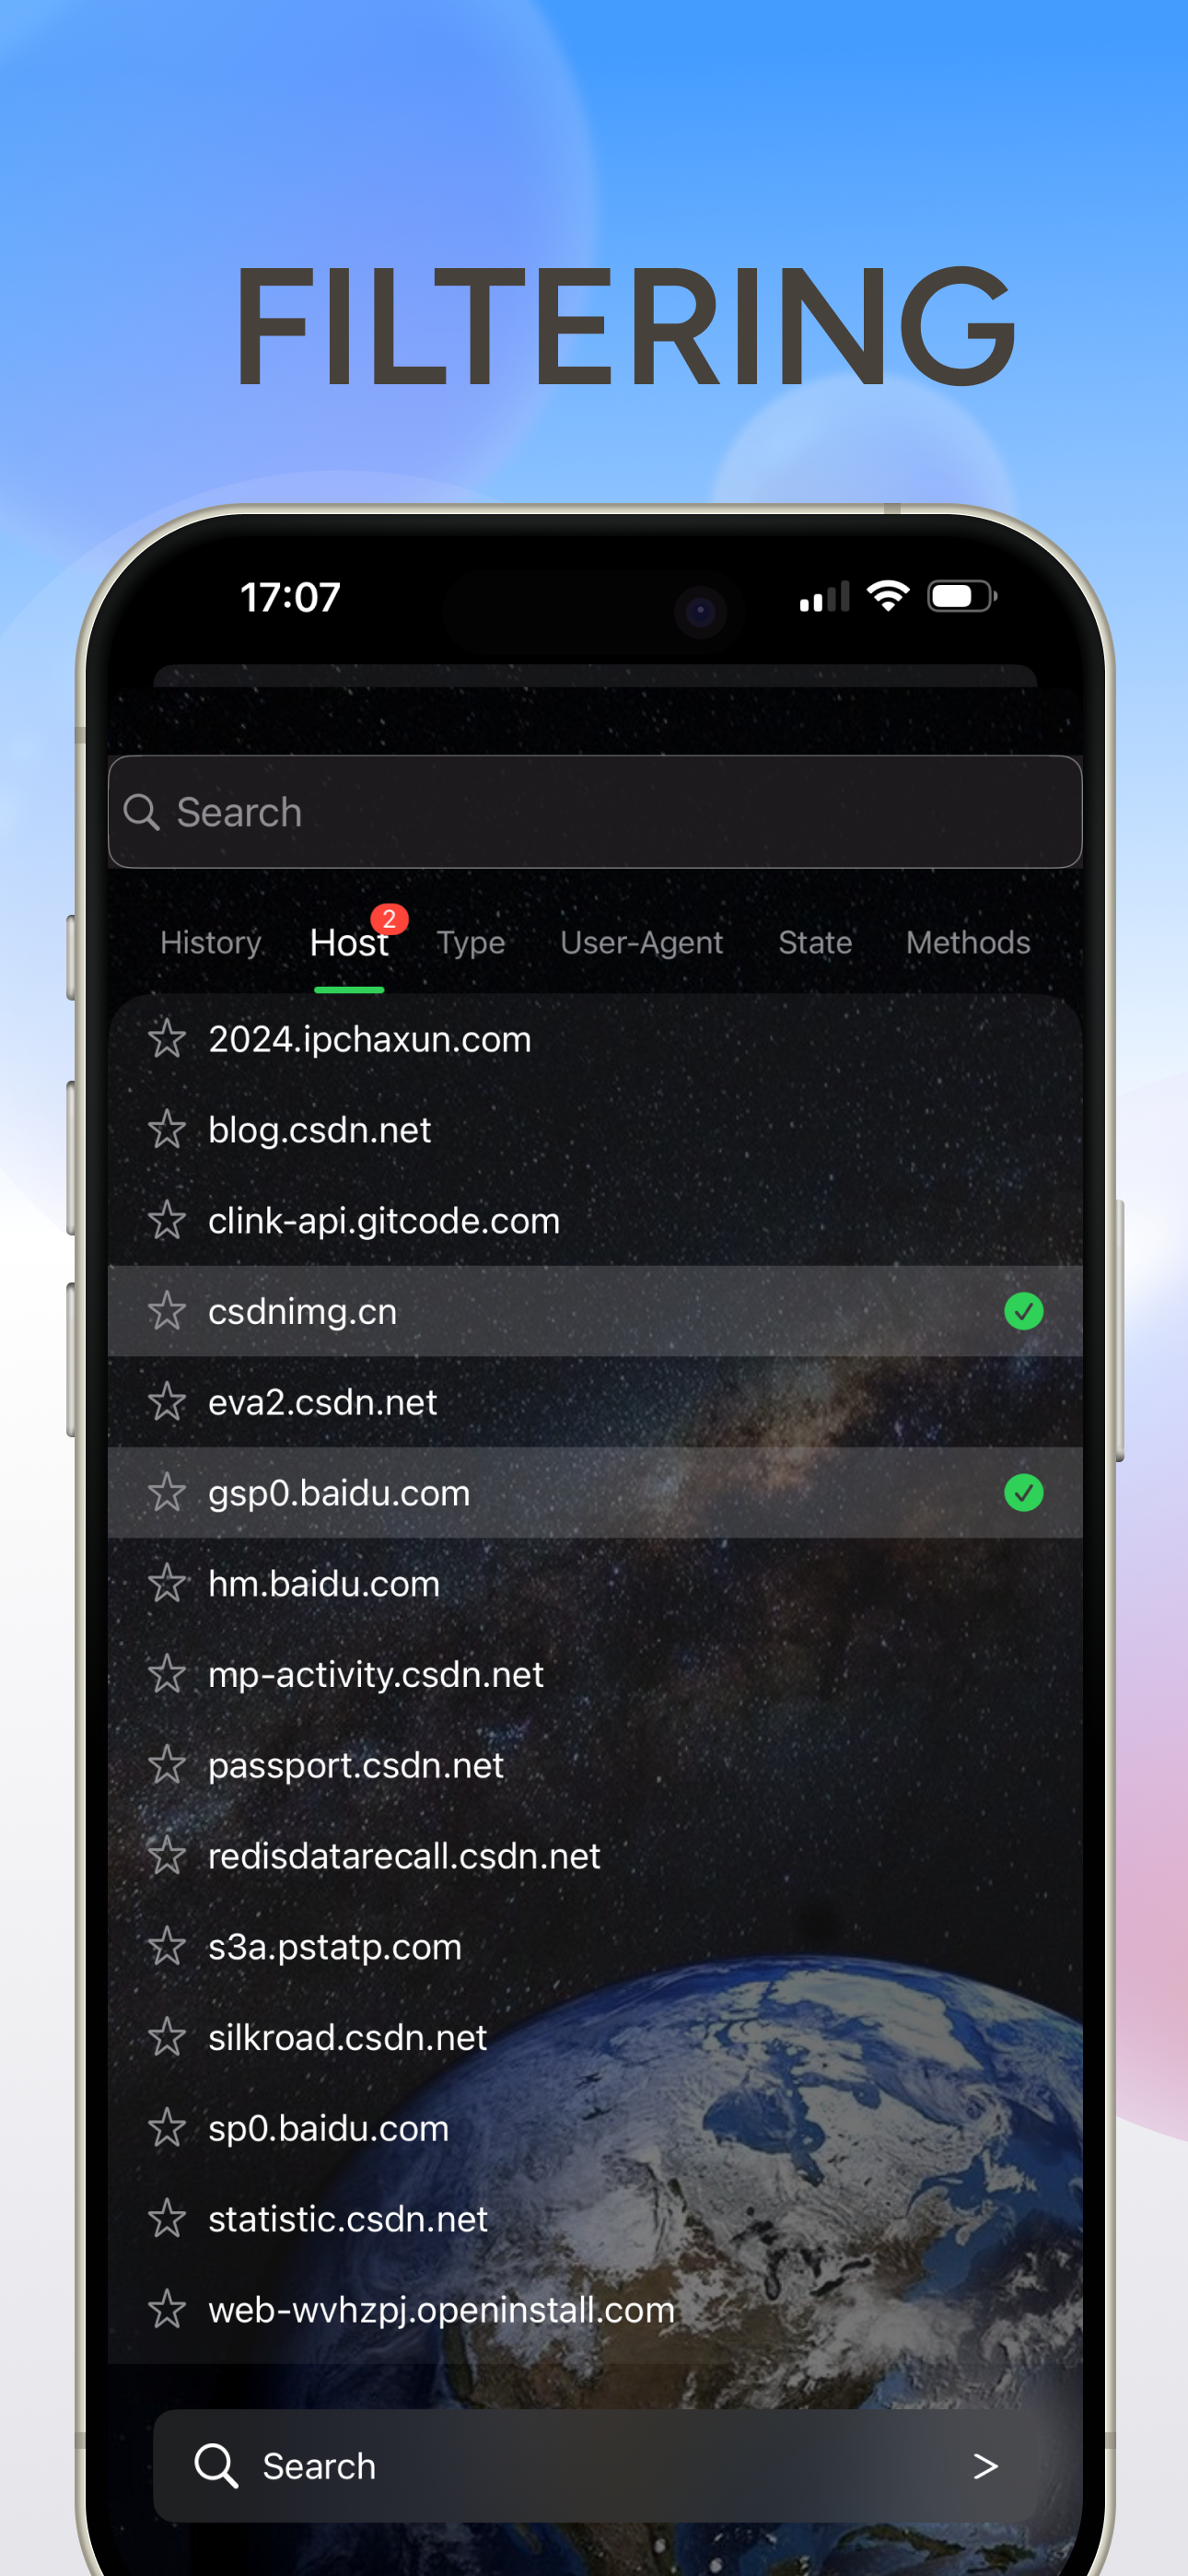Open the State filter tab
This screenshot has height=2576, width=1188.
point(815,943)
